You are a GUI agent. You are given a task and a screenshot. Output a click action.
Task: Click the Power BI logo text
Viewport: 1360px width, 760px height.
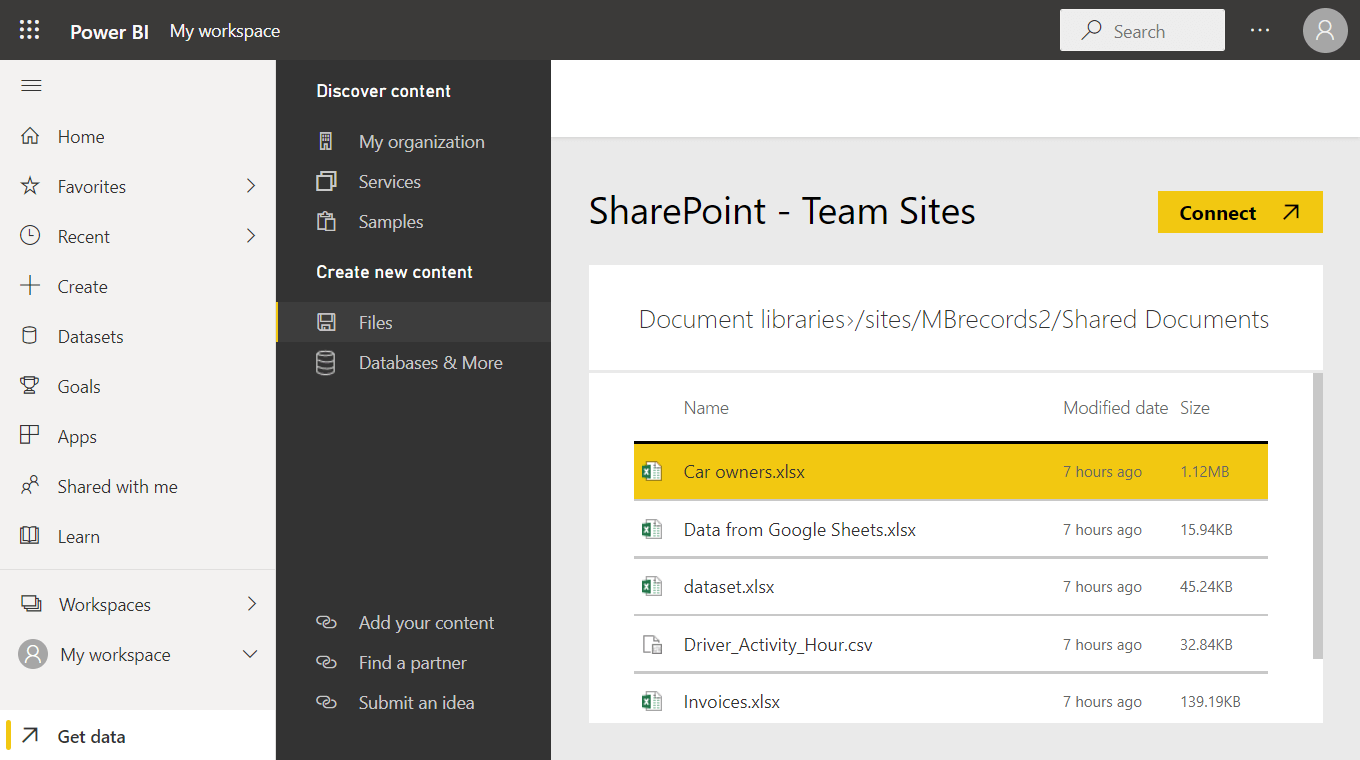click(109, 31)
